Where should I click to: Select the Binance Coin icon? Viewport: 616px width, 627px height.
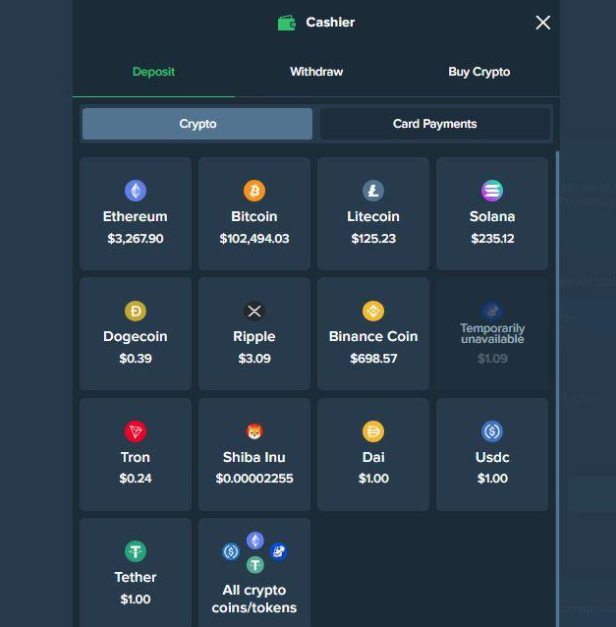(x=373, y=311)
